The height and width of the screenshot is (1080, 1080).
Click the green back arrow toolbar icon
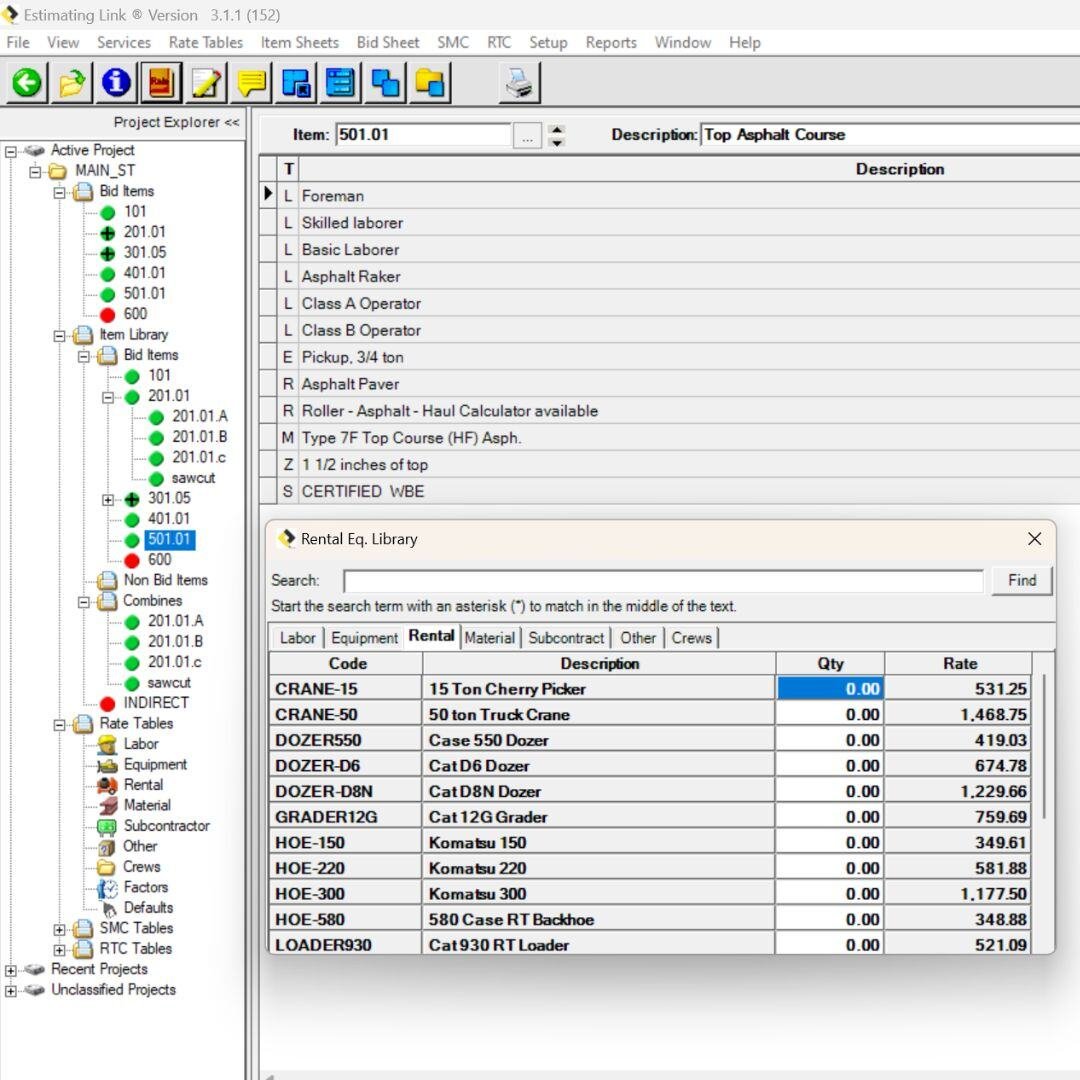pyautogui.click(x=26, y=83)
